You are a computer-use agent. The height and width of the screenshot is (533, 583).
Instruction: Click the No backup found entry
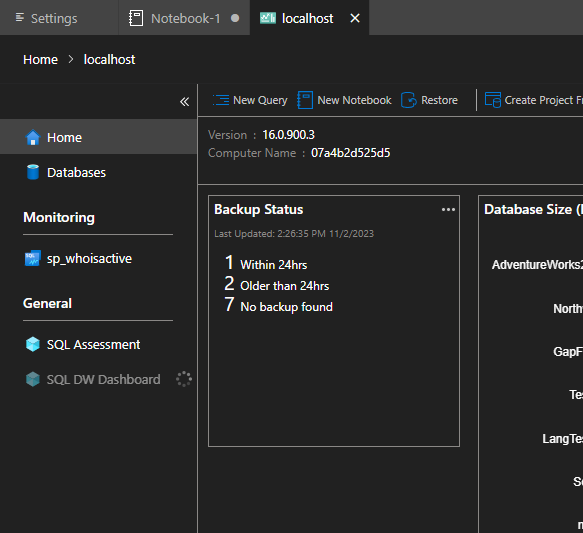tap(278, 306)
